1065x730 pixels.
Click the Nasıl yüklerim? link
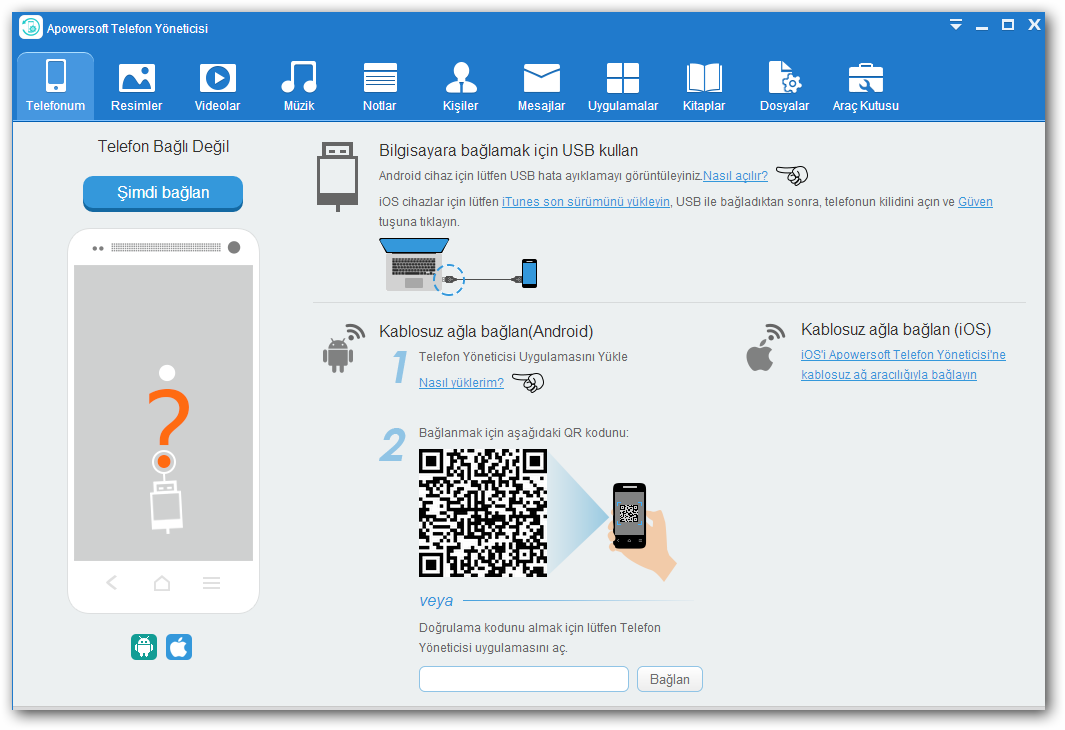click(461, 382)
